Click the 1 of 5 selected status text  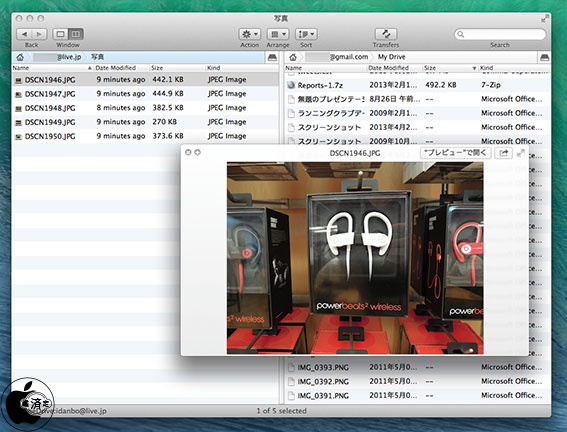[282, 411]
